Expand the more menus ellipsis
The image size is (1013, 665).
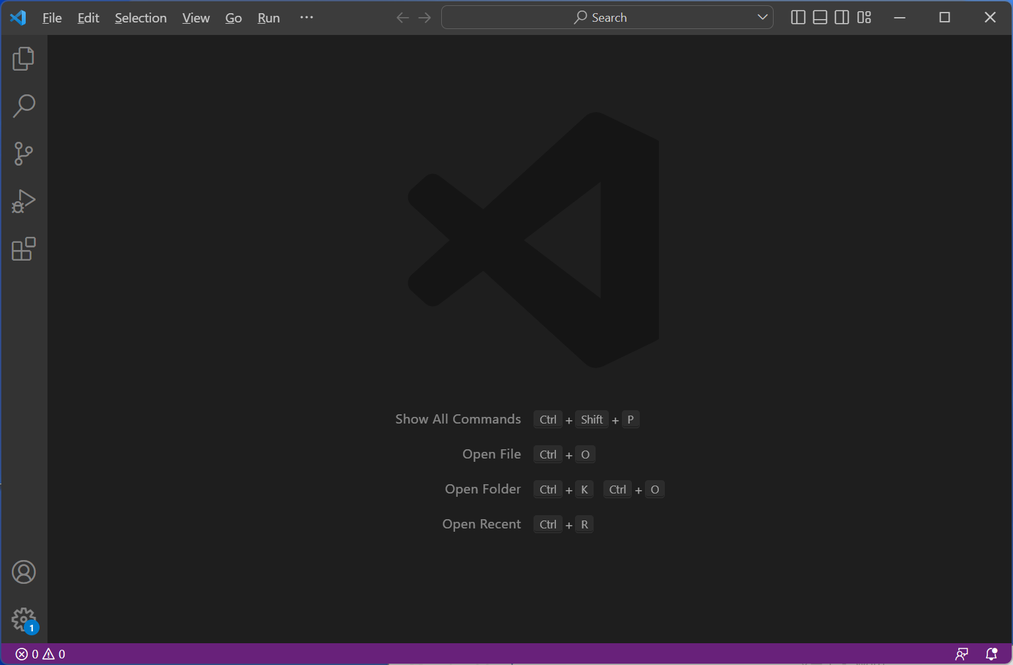click(306, 17)
